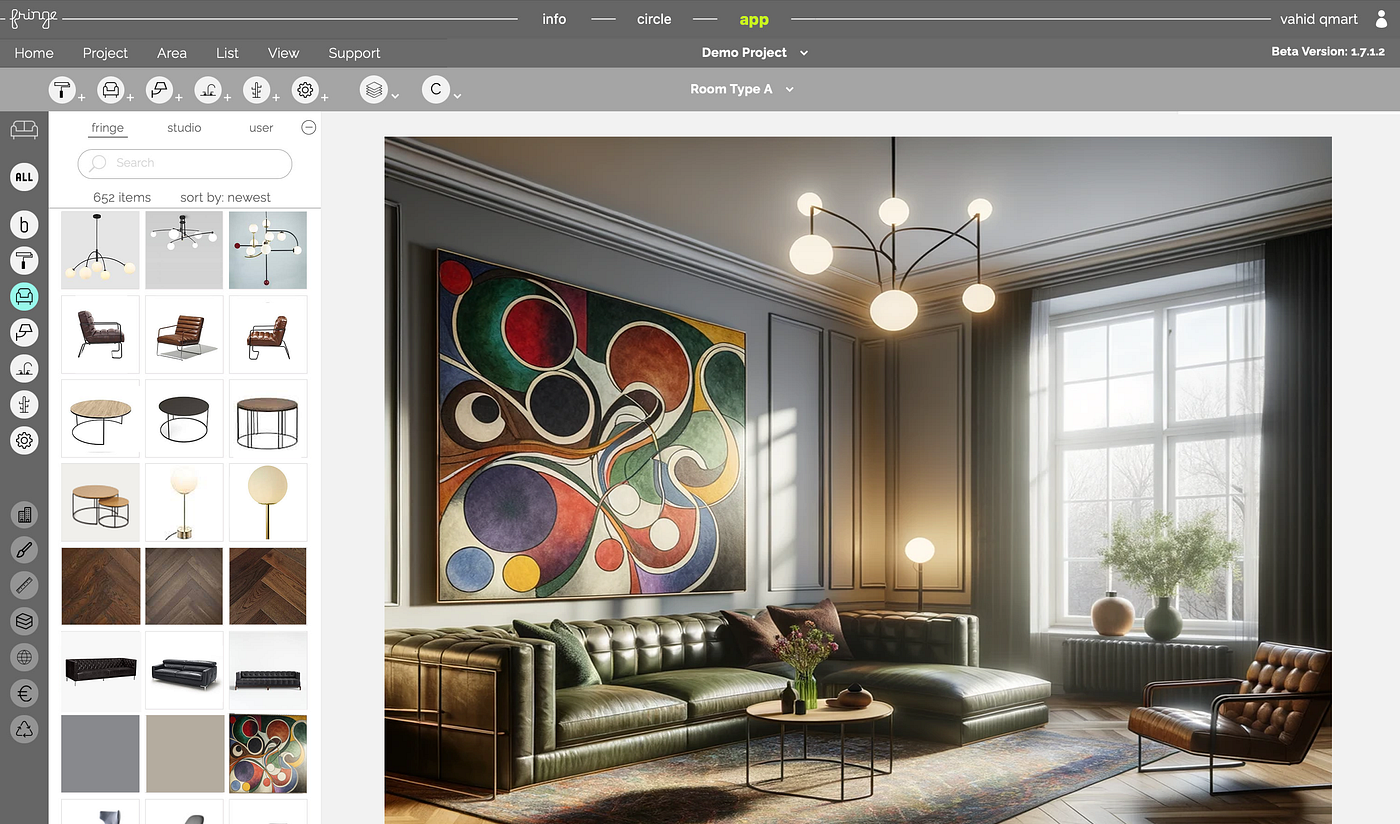Screen dimensions: 1400x824
Task: Switch to the fringe library tab
Action: click(x=107, y=128)
